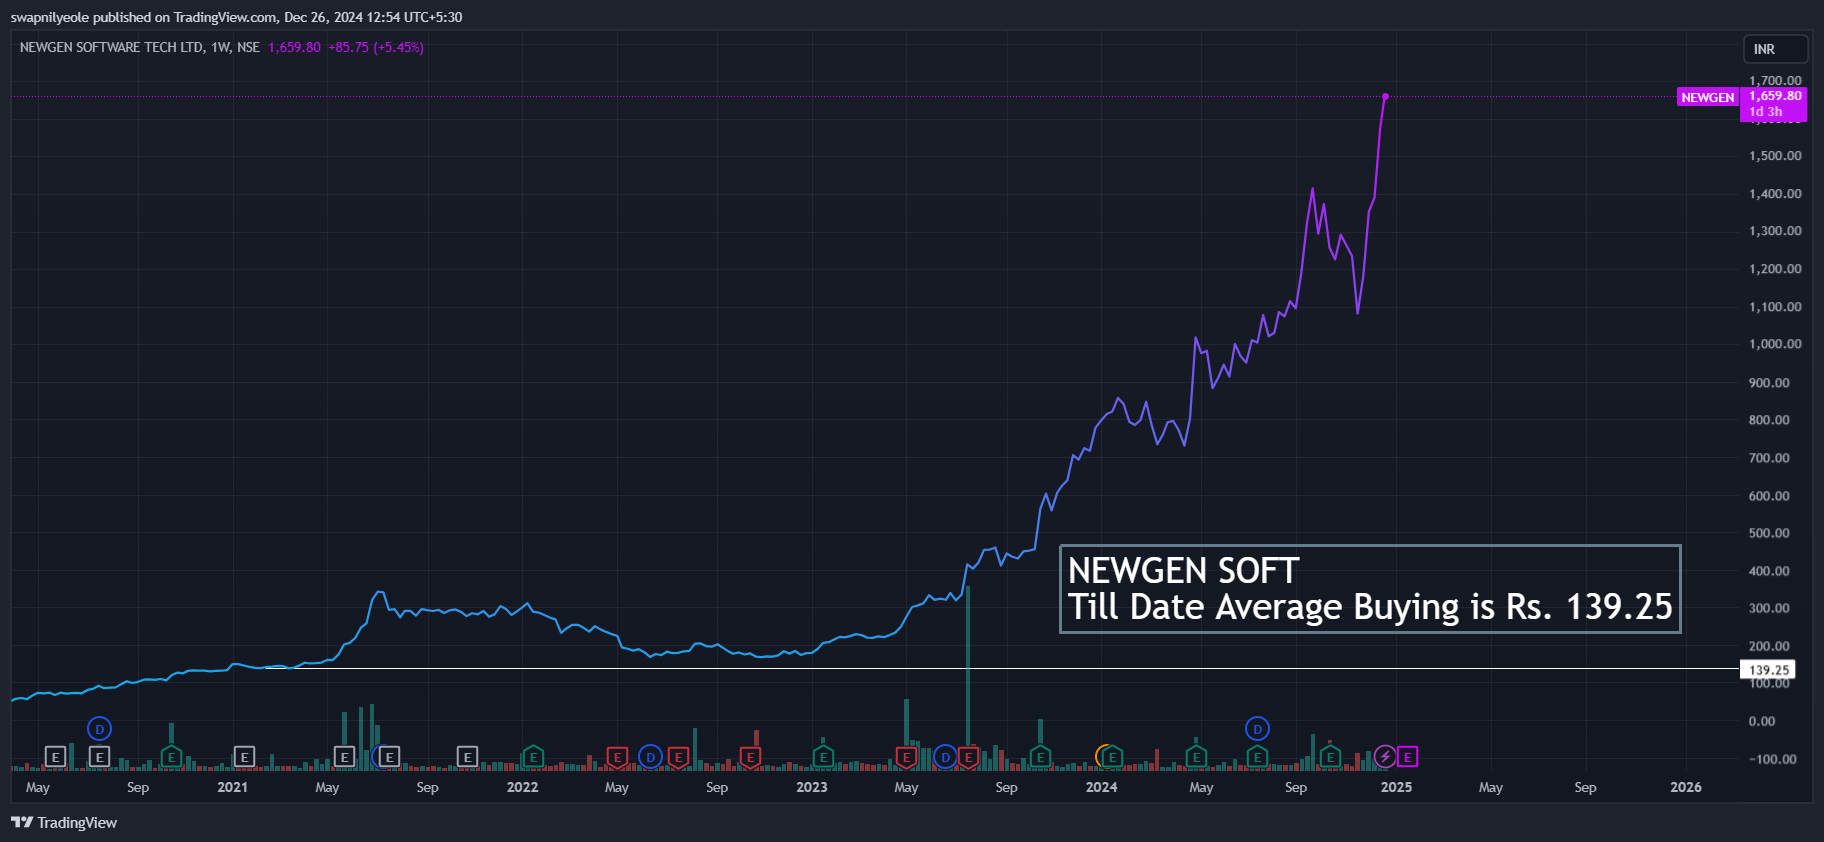Select the green earnings E marker above 2022
This screenshot has width=1824, height=842.
tap(533, 757)
